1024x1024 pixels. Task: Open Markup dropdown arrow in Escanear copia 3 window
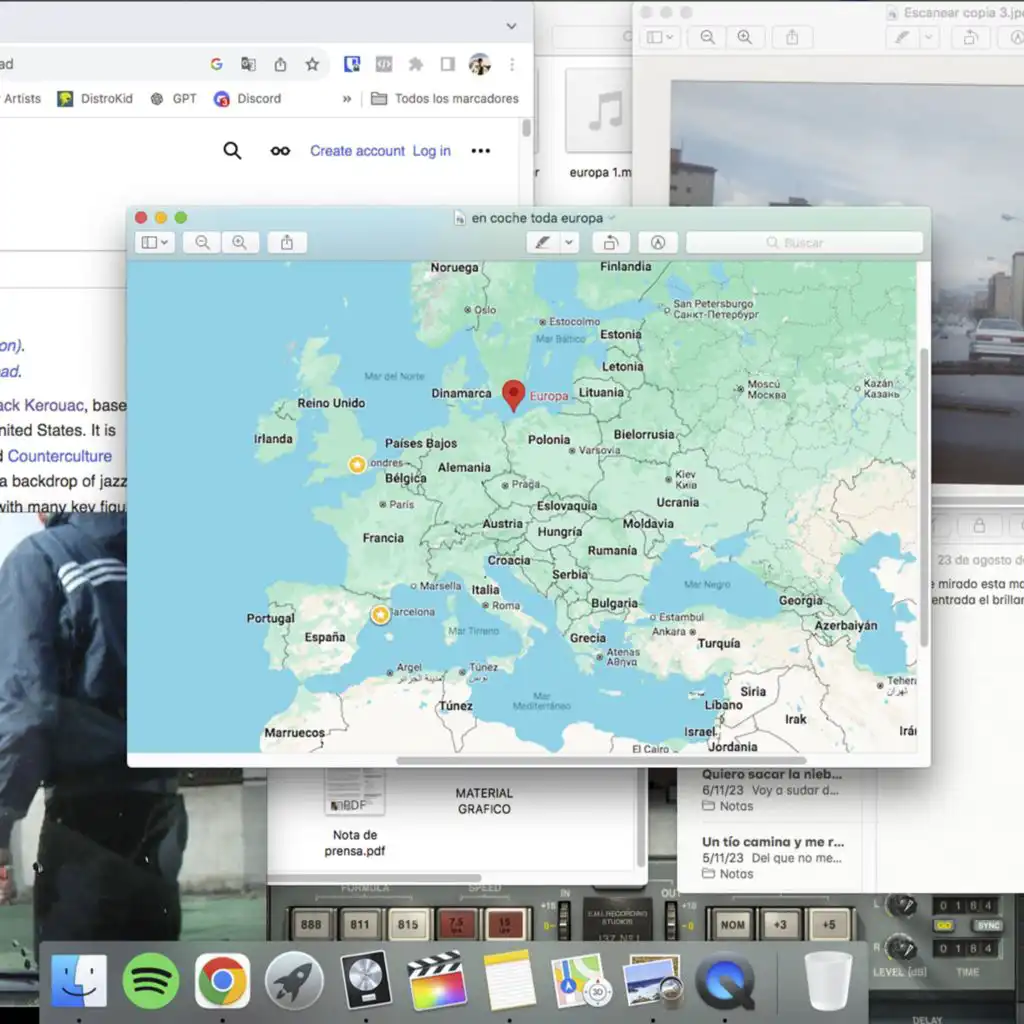coord(929,37)
